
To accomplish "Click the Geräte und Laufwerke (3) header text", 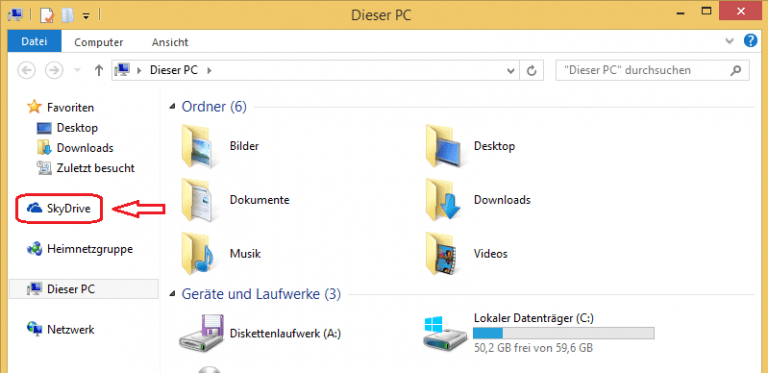I will tap(261, 294).
